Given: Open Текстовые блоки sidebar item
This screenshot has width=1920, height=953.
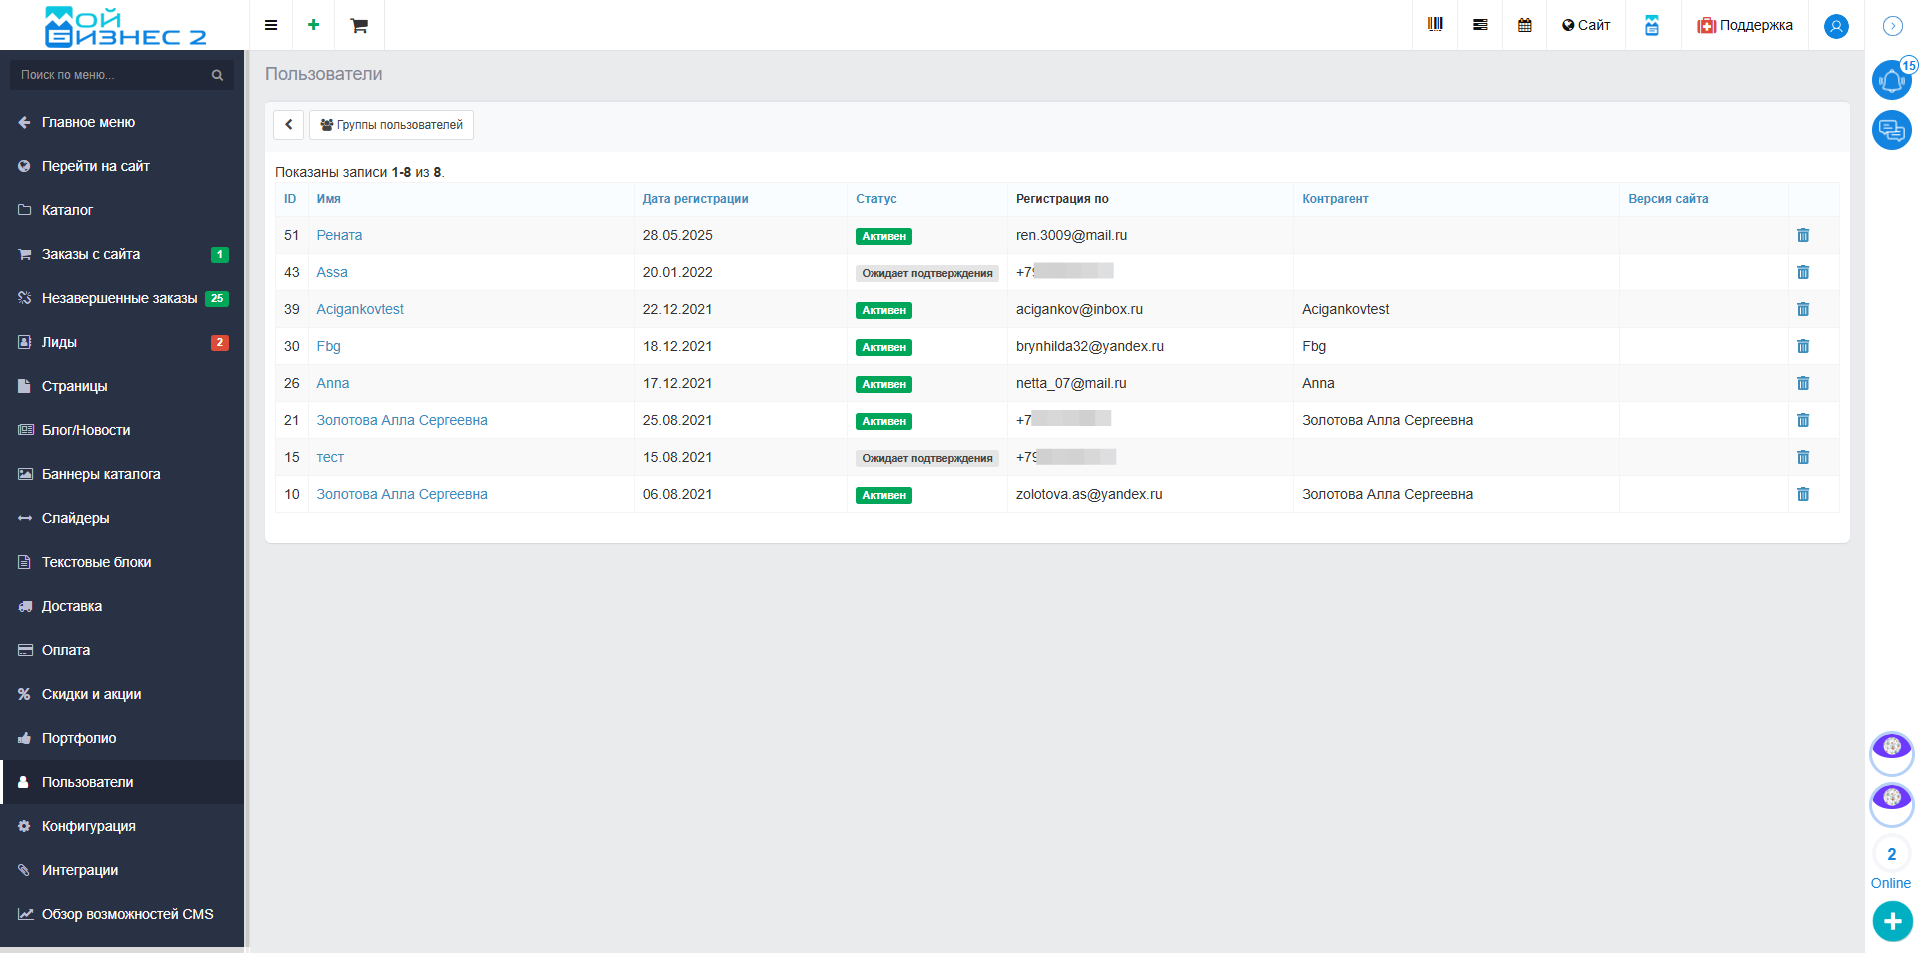Looking at the screenshot, I should (122, 562).
